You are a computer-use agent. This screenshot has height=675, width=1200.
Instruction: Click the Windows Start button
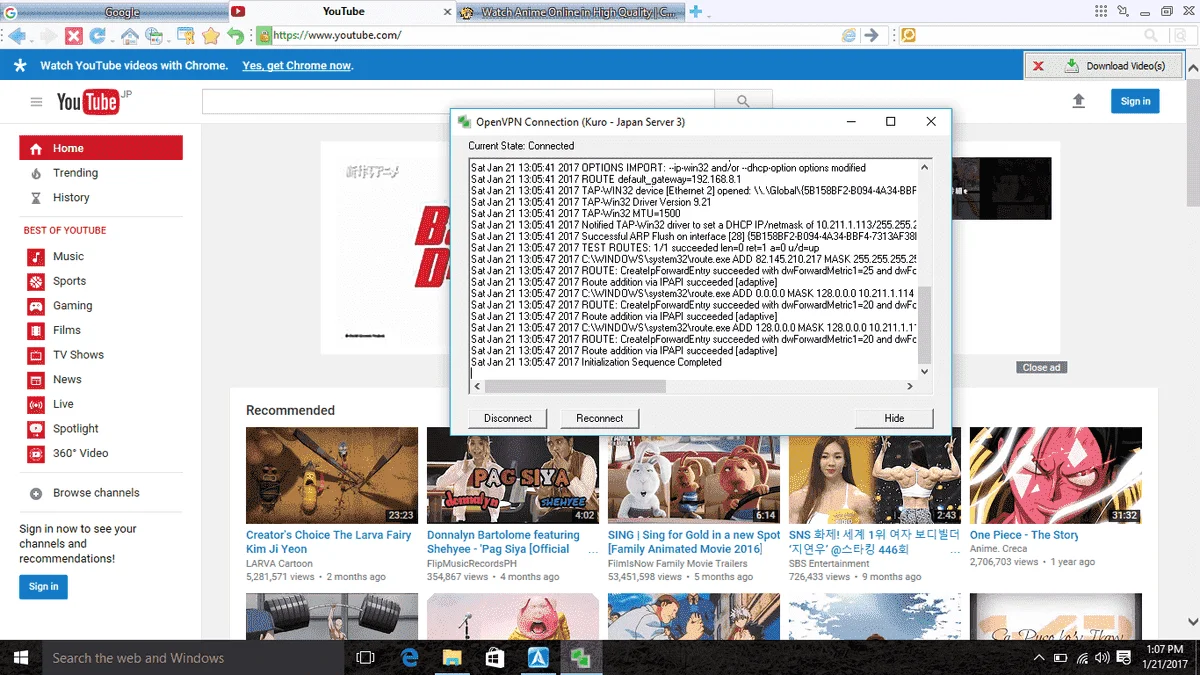(x=21, y=657)
